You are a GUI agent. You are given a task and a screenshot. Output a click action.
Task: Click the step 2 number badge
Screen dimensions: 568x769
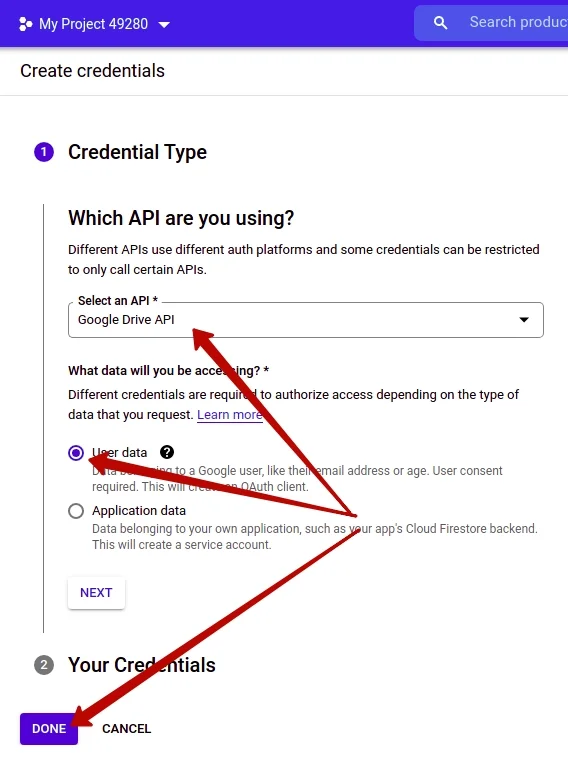(44, 665)
